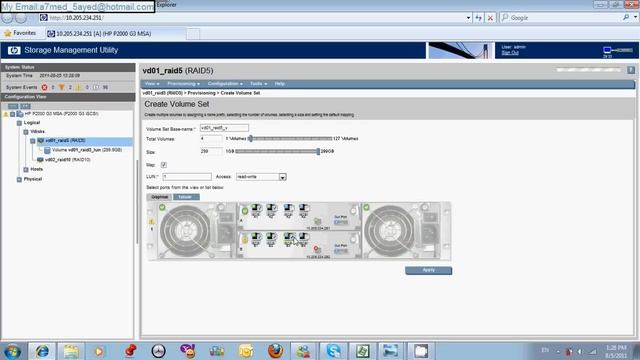The image size is (640, 360).
Task: Collapse the Vdisks tree node
Action: [26, 132]
